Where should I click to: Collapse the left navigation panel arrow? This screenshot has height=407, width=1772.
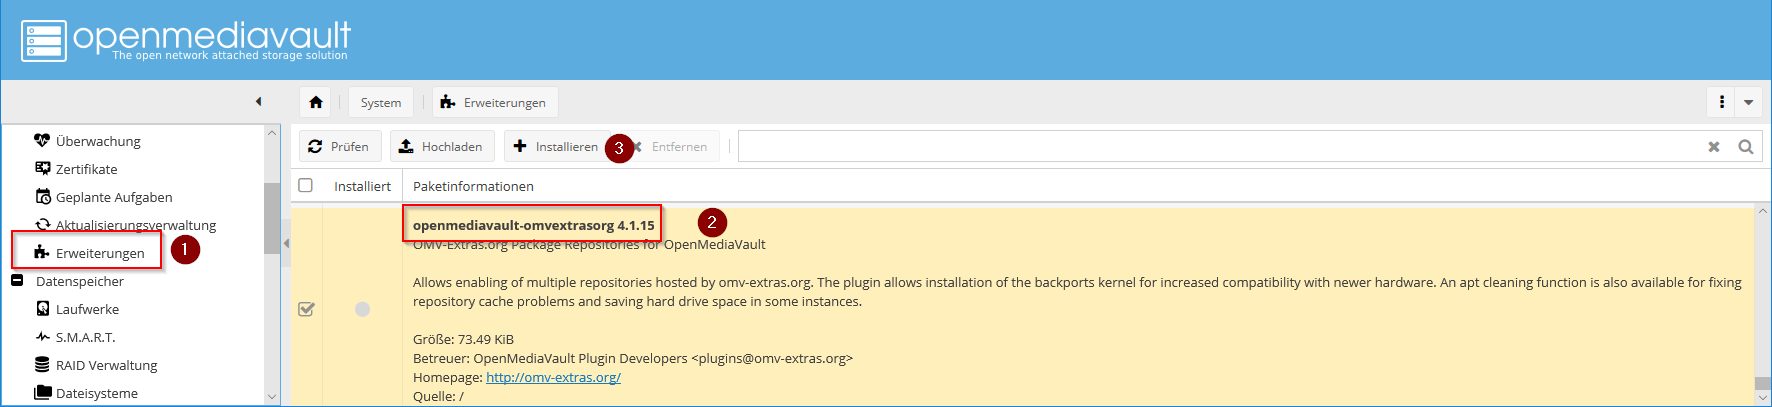(258, 101)
